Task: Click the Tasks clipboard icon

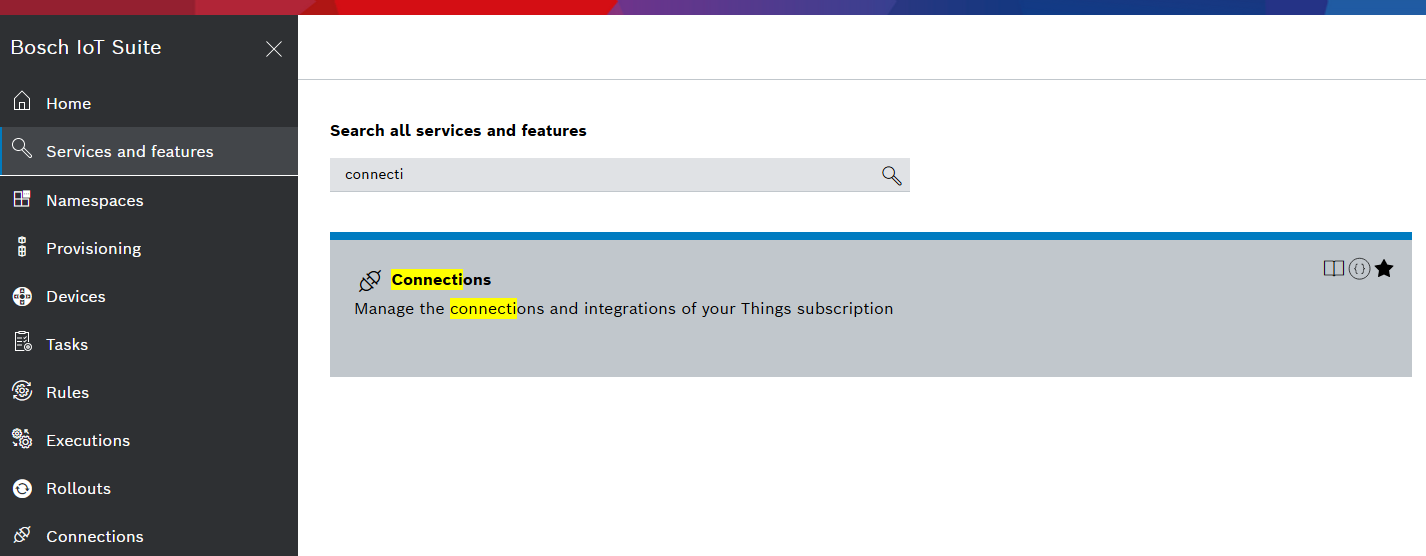Action: pyautogui.click(x=22, y=343)
